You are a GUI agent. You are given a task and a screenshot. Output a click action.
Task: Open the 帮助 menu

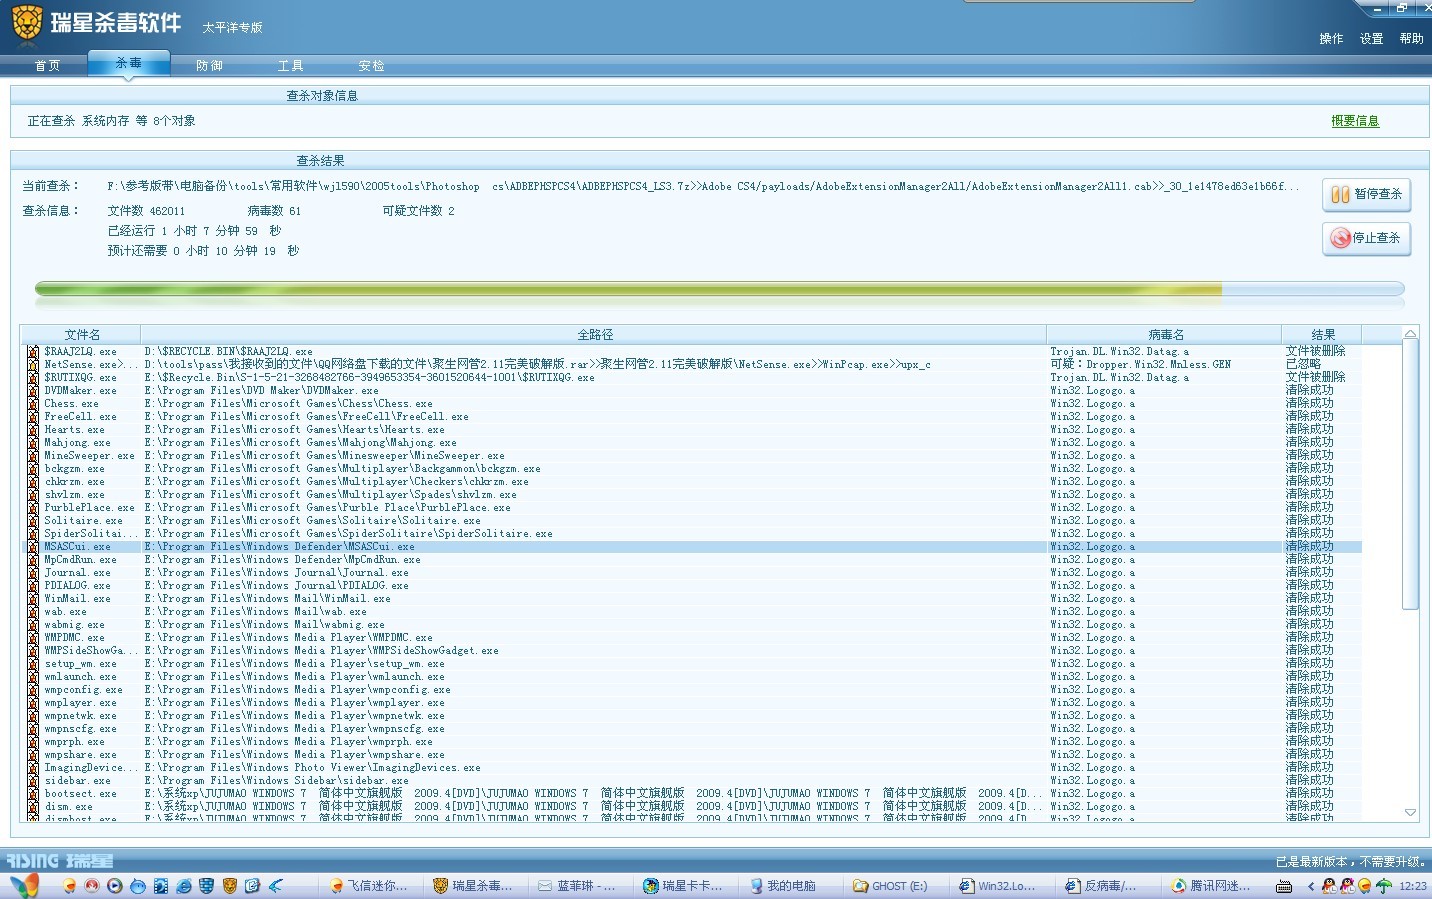click(1411, 39)
